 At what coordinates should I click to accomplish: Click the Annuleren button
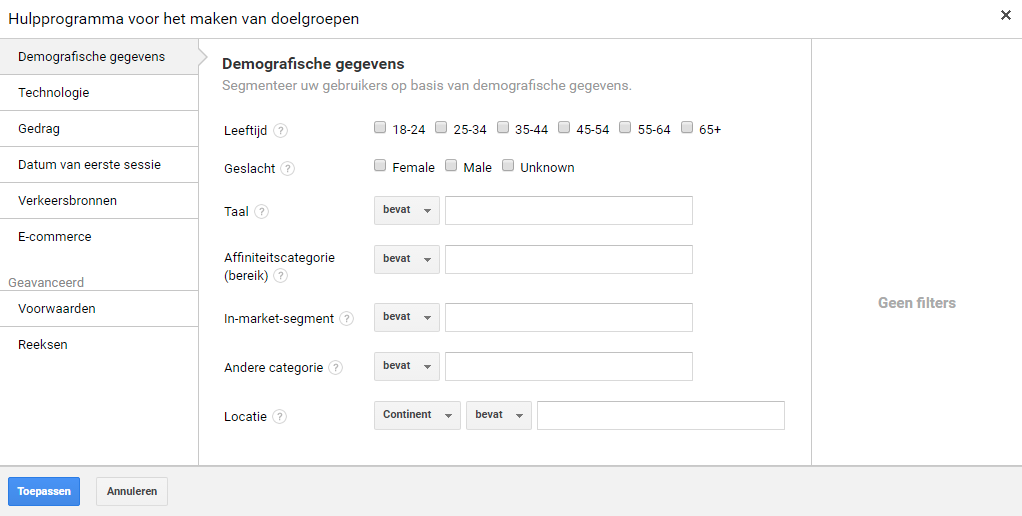tap(132, 492)
